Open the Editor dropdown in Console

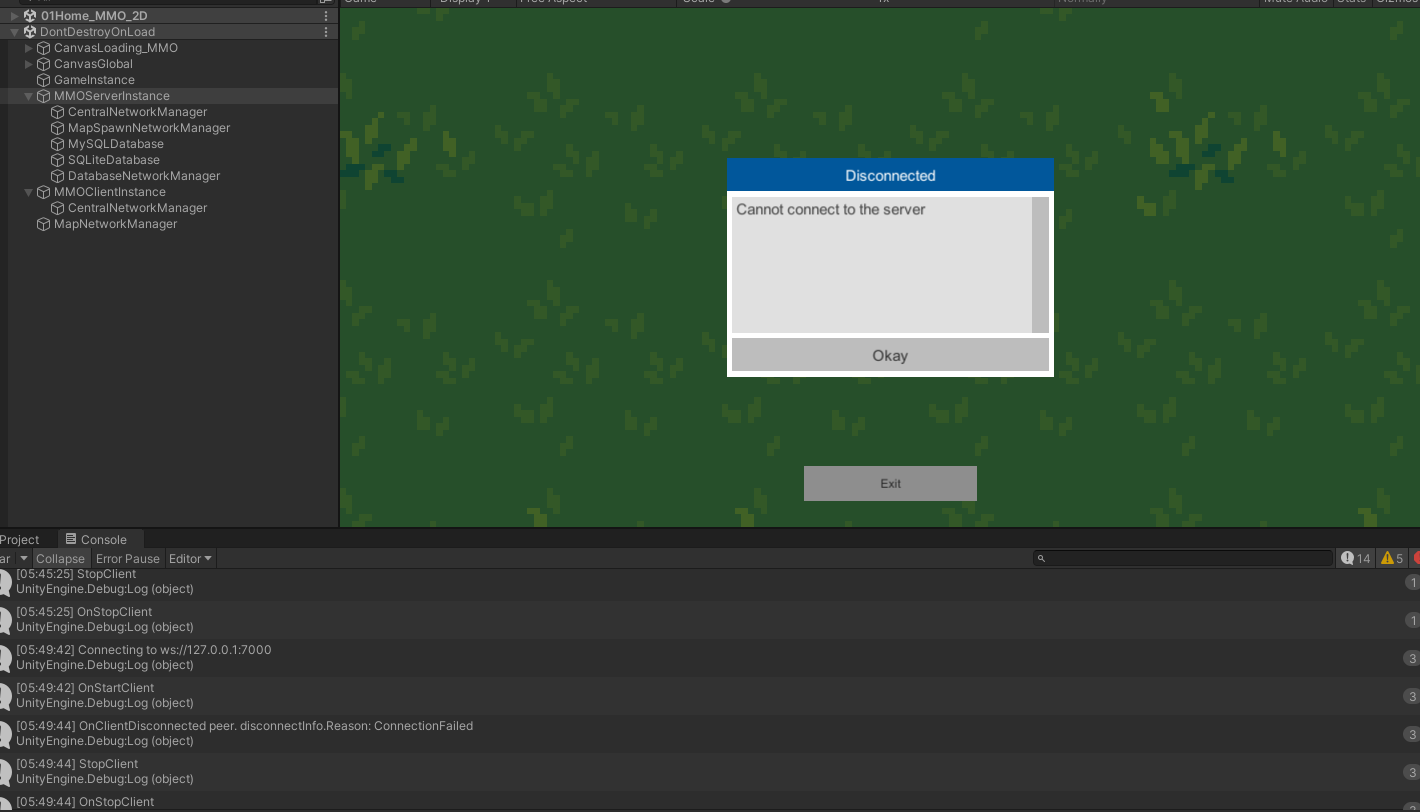pos(190,558)
